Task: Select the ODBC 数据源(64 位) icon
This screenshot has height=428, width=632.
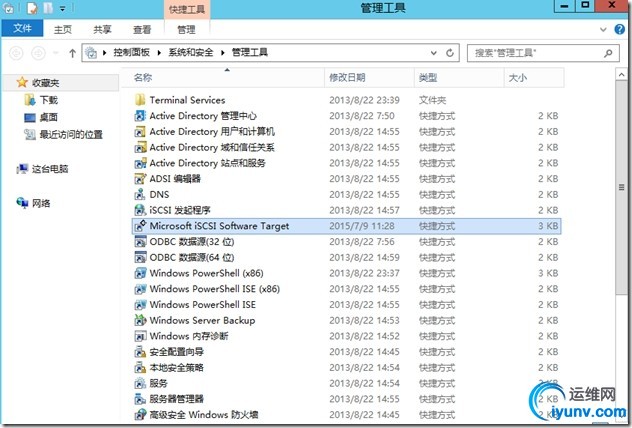Action: [x=140, y=257]
